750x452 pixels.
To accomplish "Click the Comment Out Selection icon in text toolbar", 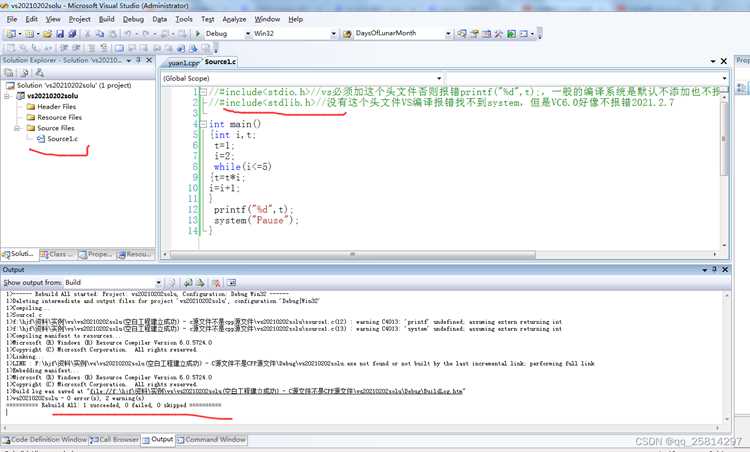I will coord(91,48).
